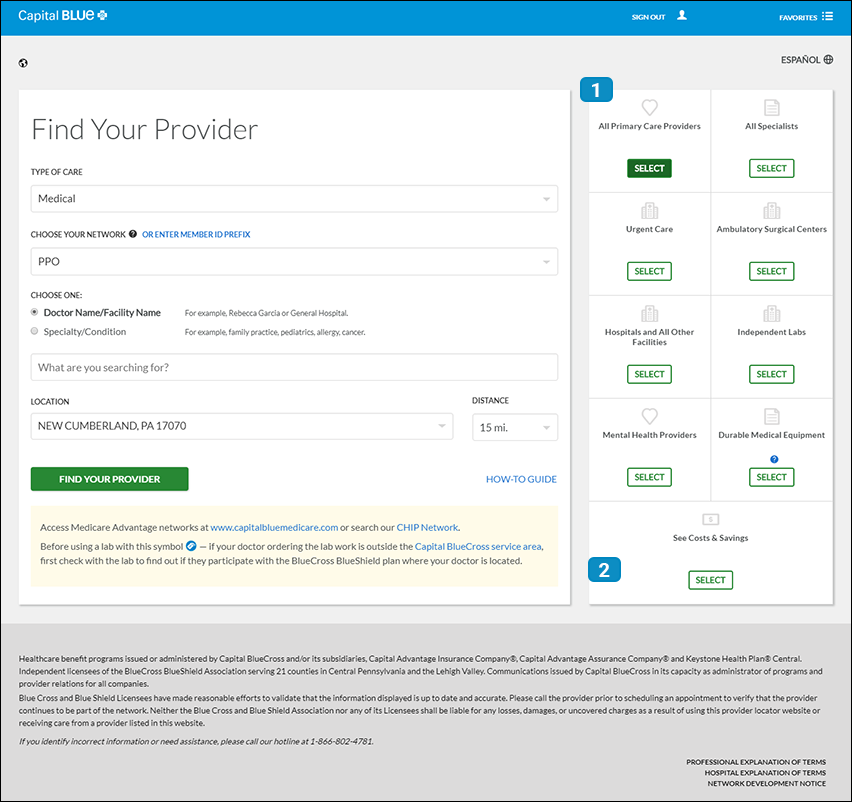Select See Costs & Savings button
The image size is (852, 802).
point(711,580)
